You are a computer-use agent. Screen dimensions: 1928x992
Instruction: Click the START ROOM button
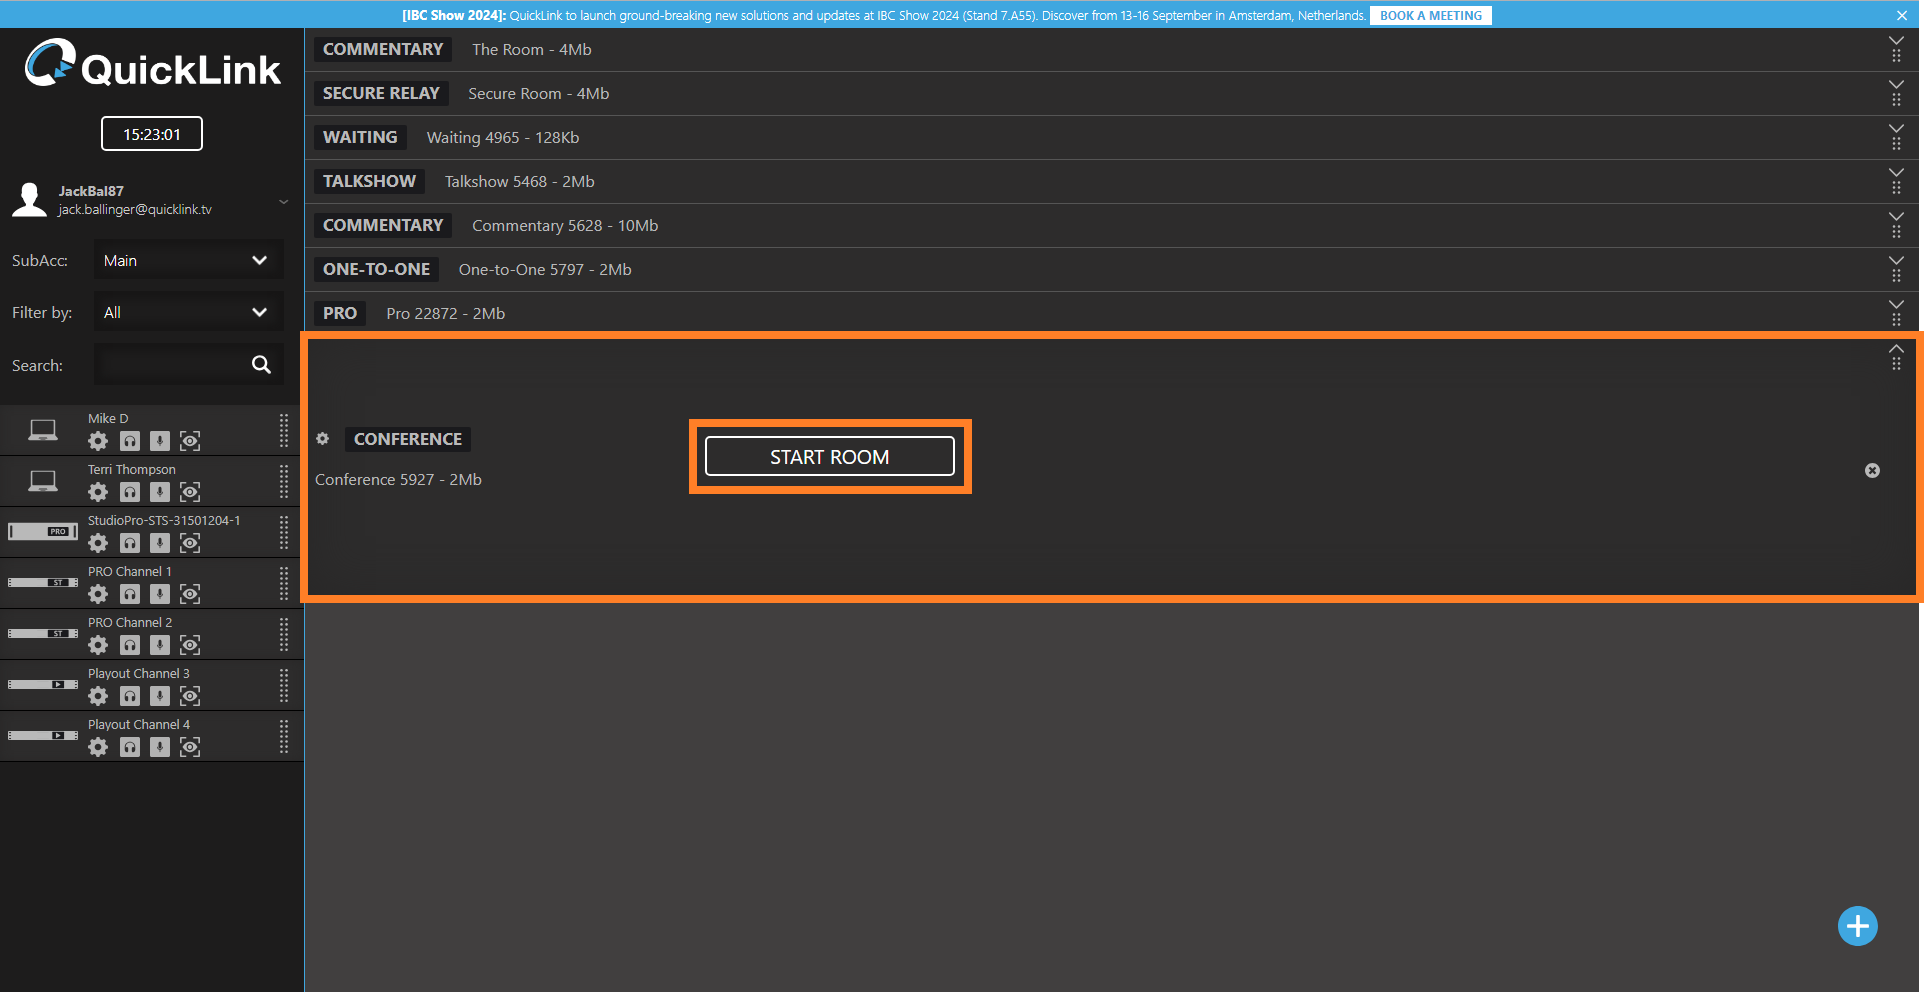[829, 457]
